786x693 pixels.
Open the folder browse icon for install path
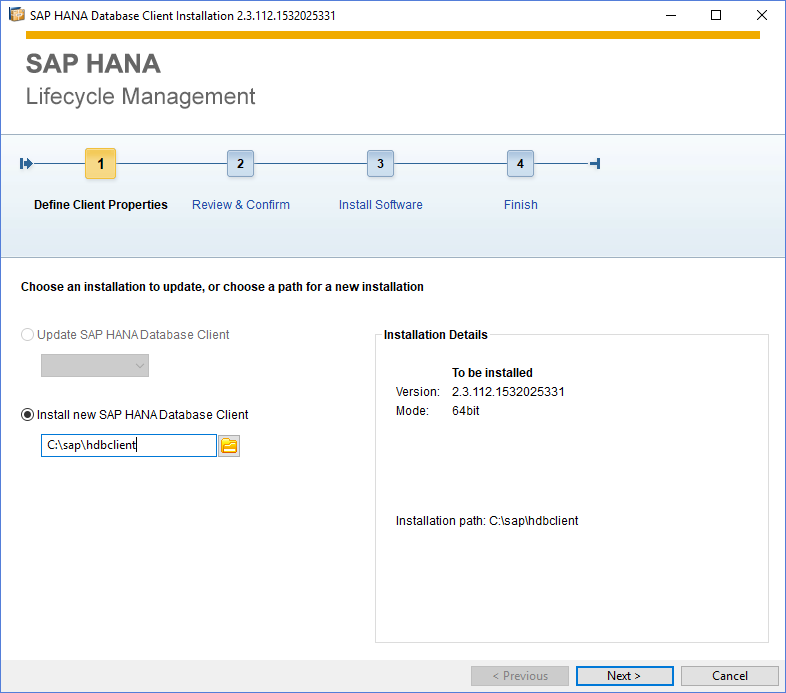pyautogui.click(x=229, y=446)
